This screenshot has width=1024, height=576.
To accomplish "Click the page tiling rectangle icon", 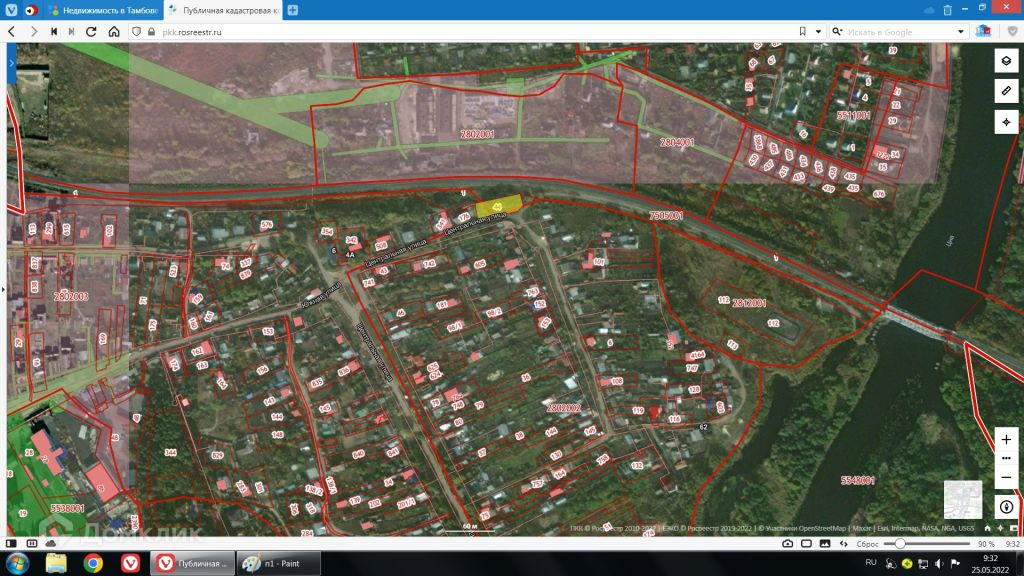I will [x=807, y=543].
